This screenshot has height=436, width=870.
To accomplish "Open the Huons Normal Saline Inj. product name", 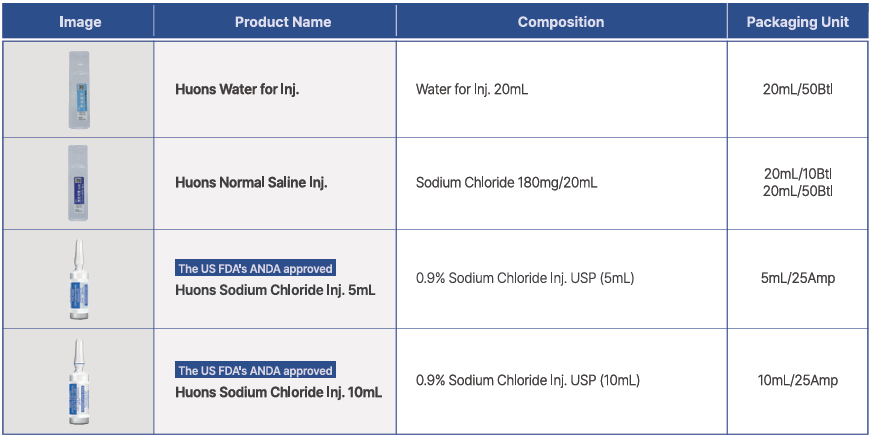I will click(251, 183).
